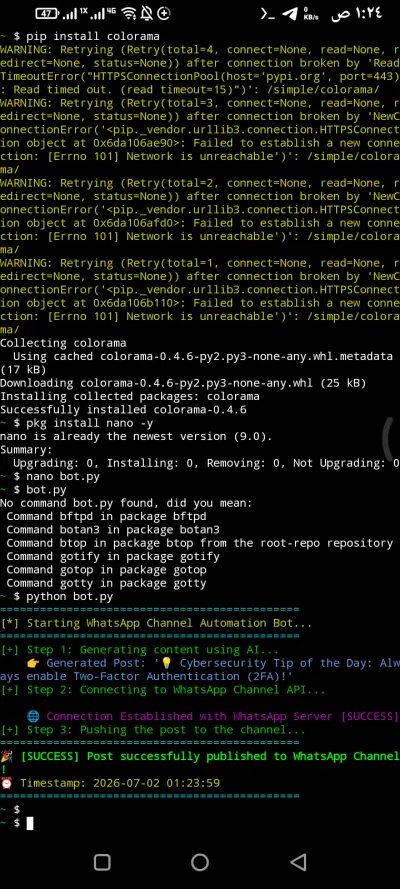Image resolution: width=400 pixels, height=889 pixels.
Task: Tap the "Timestamp: 2026-07-02 01:23:59" text
Action: pyautogui.click(x=120, y=783)
